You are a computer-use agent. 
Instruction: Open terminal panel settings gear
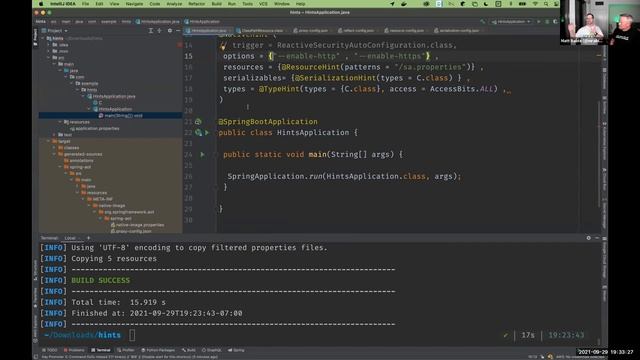tap(589, 238)
